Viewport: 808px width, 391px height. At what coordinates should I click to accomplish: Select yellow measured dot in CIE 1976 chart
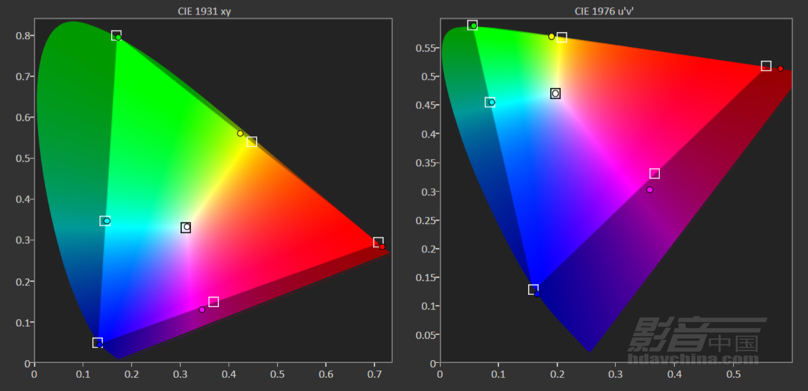[x=551, y=37]
